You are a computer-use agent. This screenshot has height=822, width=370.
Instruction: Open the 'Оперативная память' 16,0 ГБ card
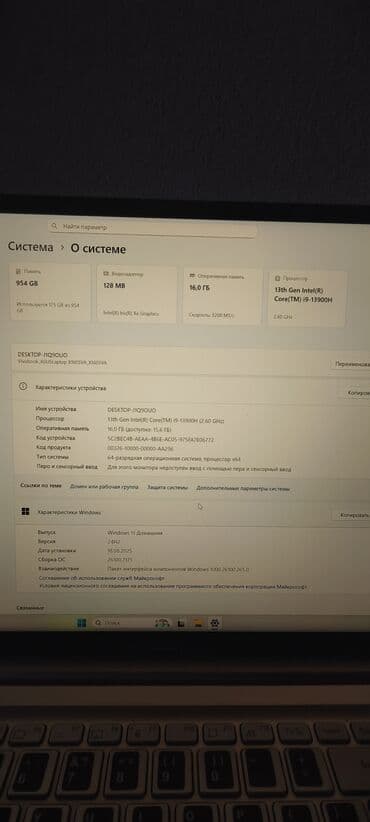(222, 296)
